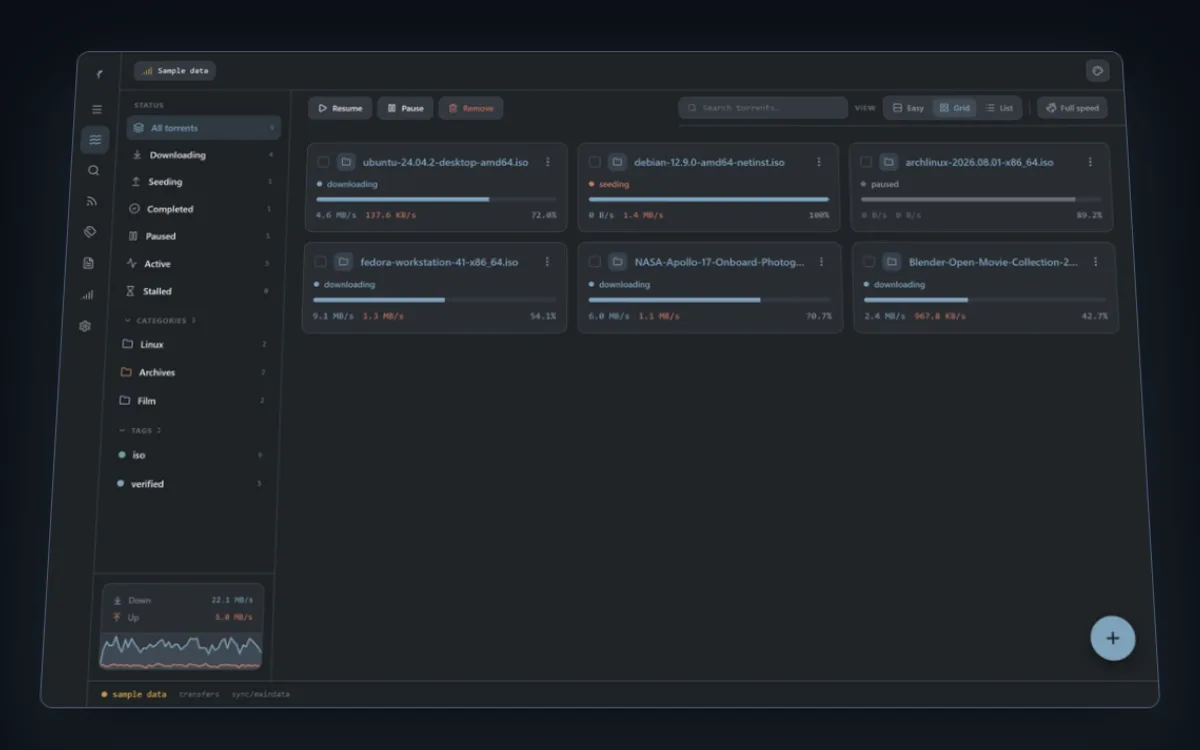Open the RSS feed icon in left rail
Screen dimensions: 1200x750
92,201
